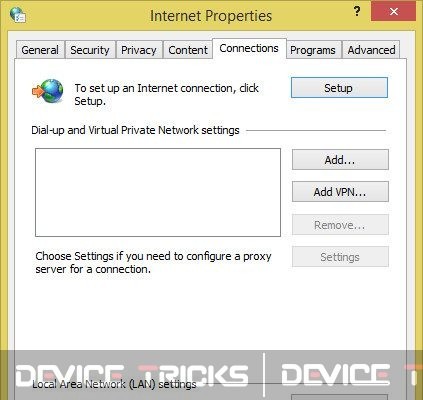Click the greyed-out Remove... button

340,225
